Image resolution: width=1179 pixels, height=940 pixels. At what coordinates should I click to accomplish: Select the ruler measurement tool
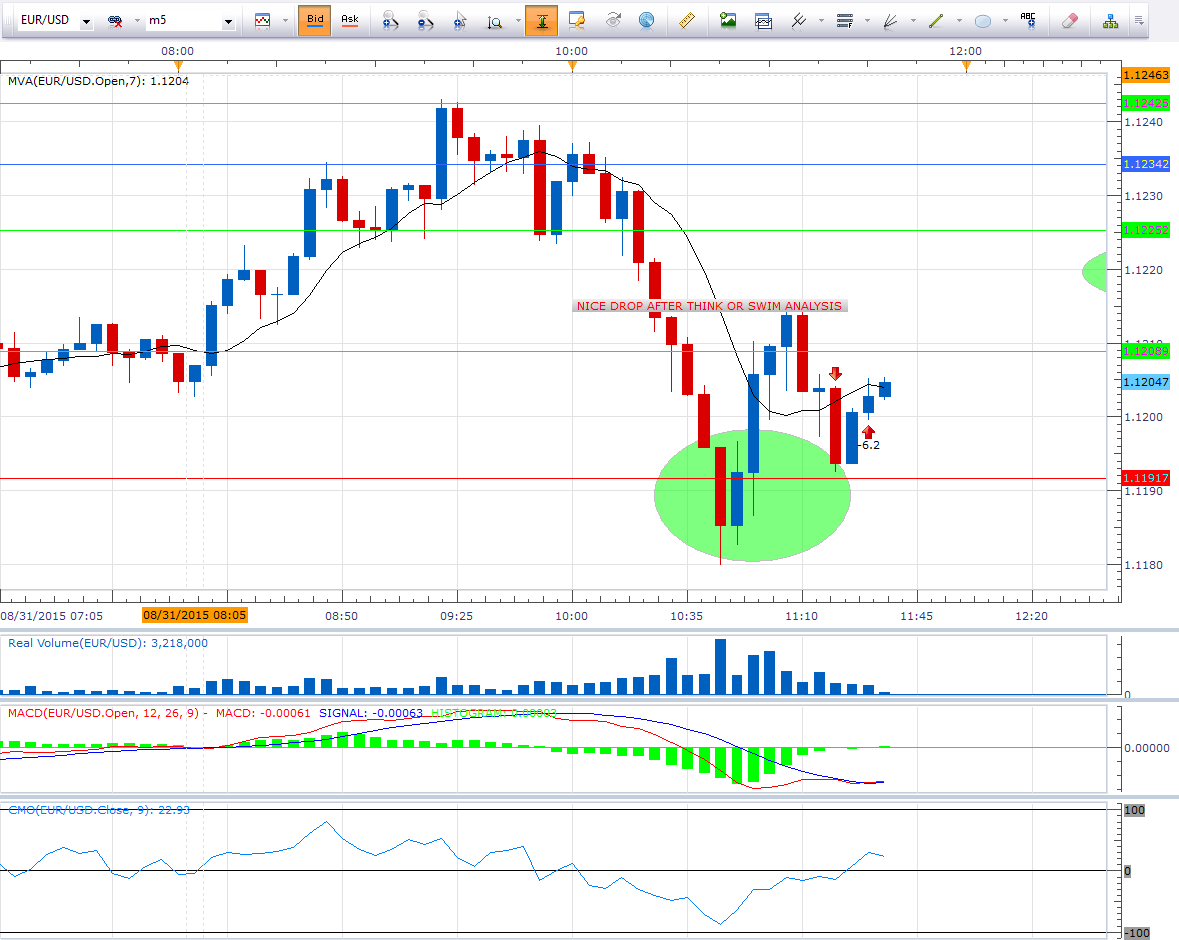pyautogui.click(x=686, y=20)
